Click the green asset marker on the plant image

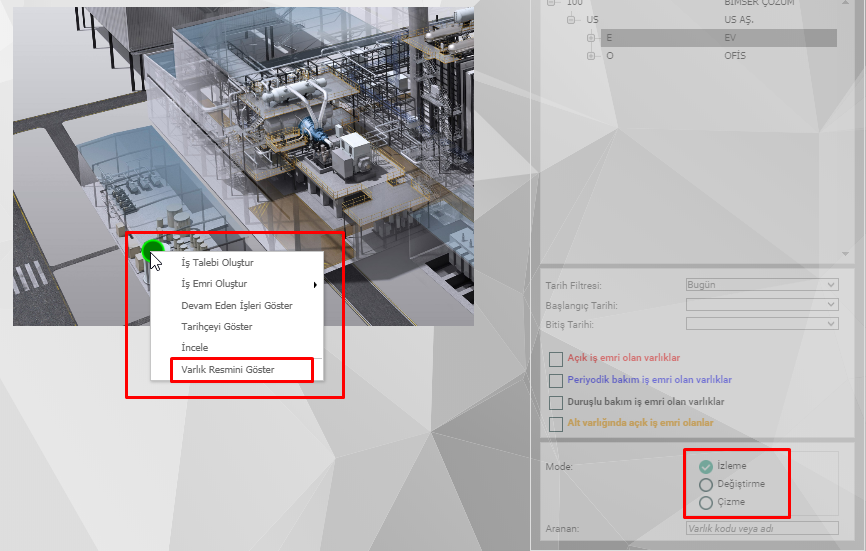pos(152,249)
